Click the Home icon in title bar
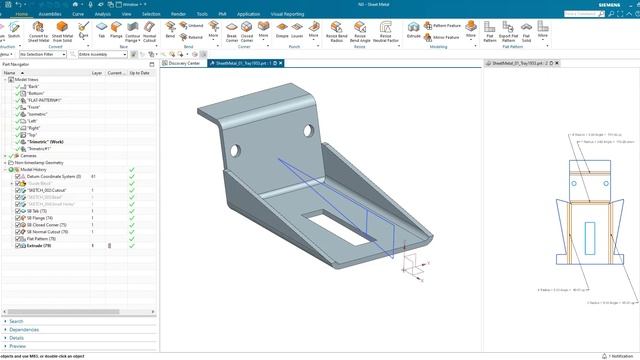This screenshot has height=360, width=640. [75, 4]
